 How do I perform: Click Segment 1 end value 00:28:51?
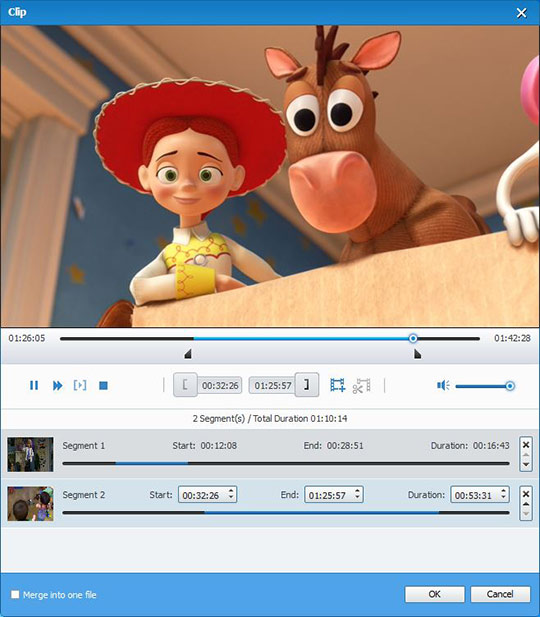[x=345, y=445]
